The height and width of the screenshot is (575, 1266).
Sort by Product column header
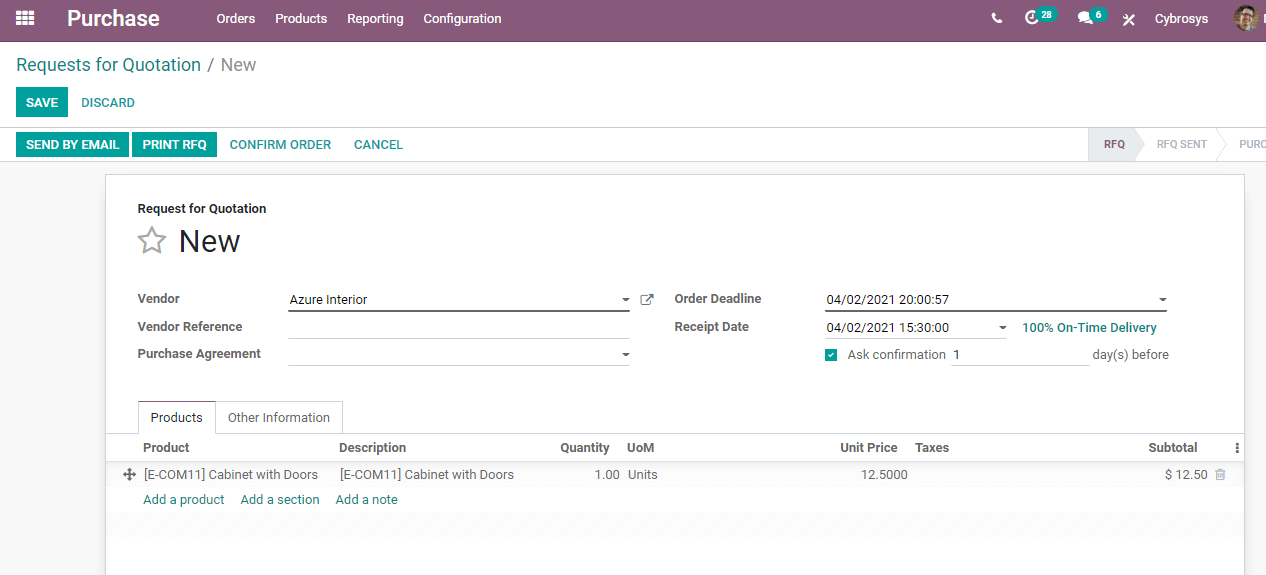click(x=166, y=448)
